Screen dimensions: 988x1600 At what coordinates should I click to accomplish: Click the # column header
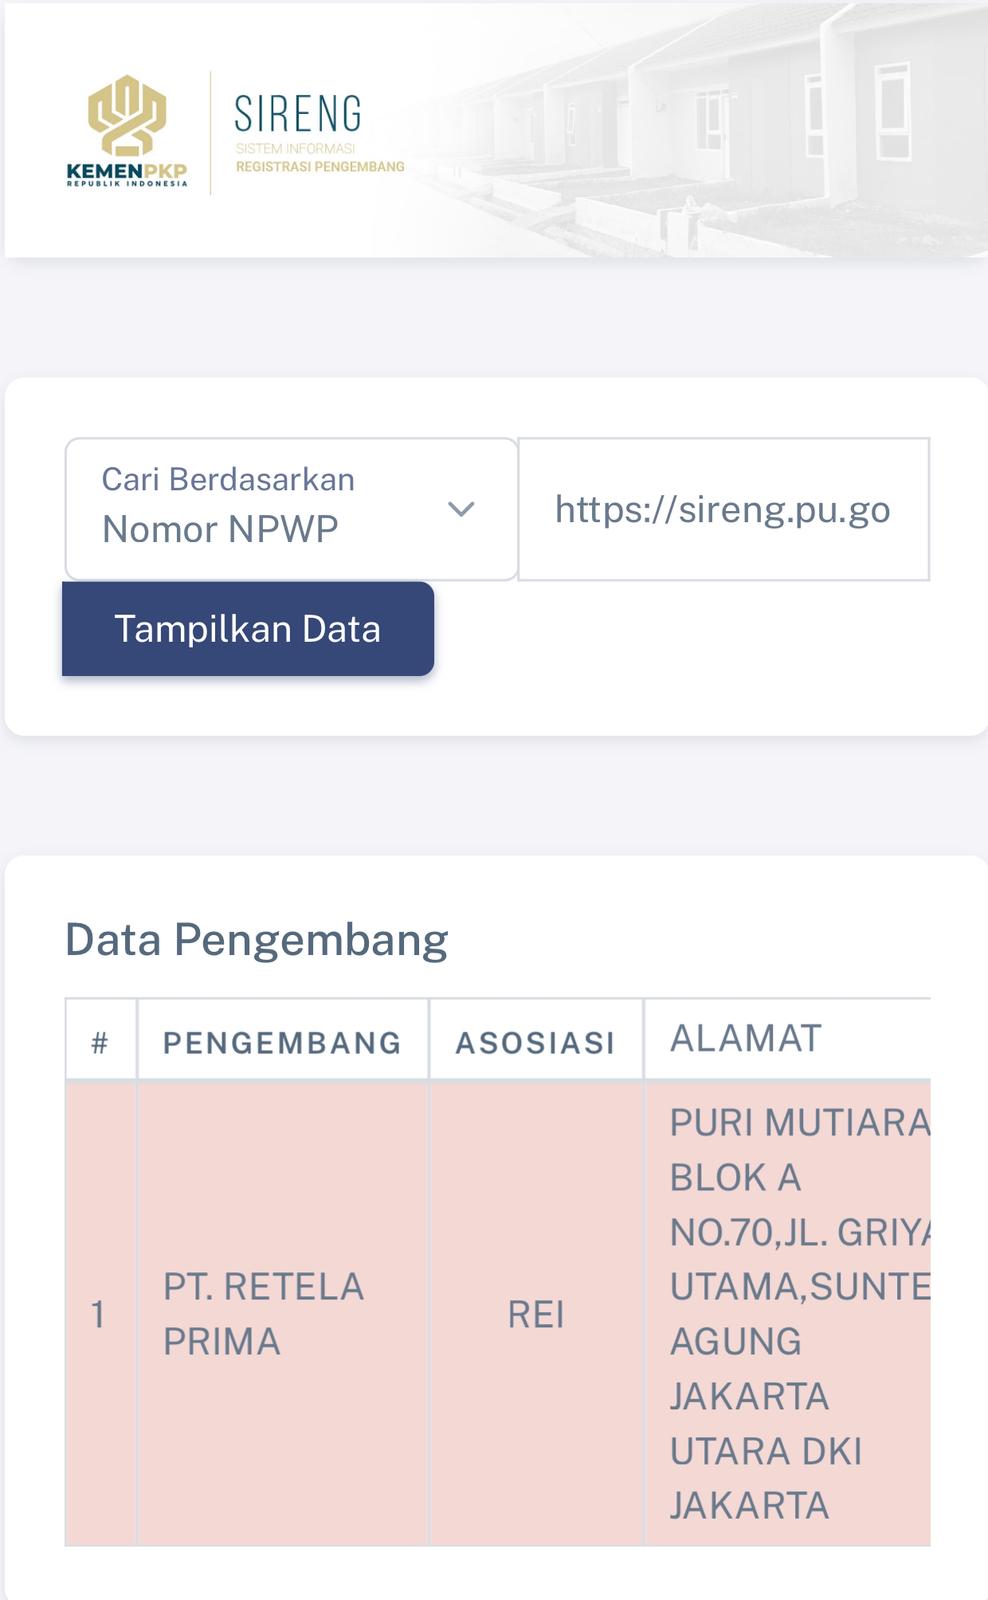tap(100, 1042)
